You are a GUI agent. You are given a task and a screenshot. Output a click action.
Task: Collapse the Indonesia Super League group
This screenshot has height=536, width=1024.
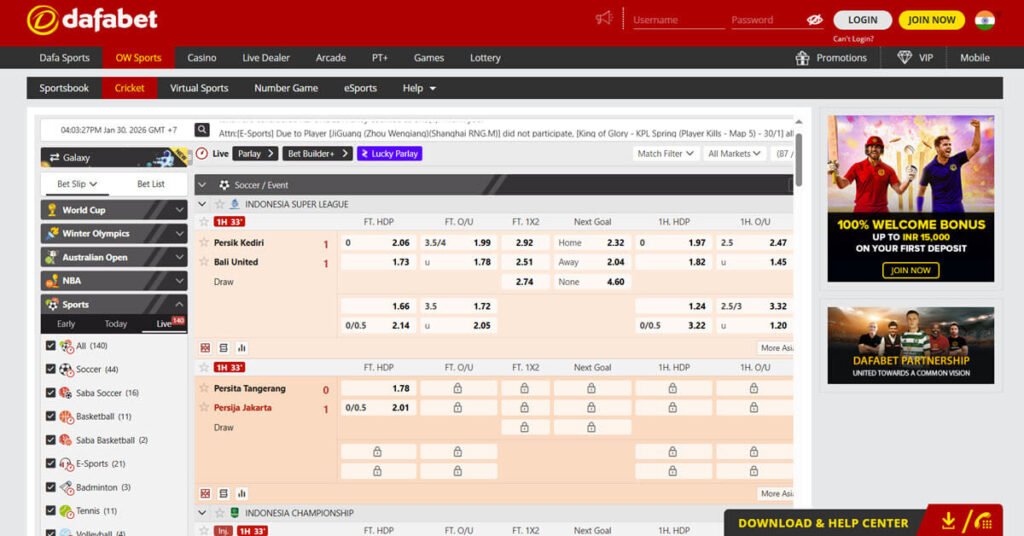pos(202,204)
